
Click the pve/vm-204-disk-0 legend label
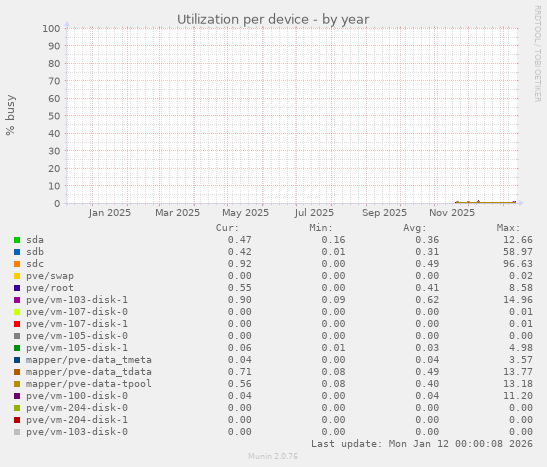77,408
